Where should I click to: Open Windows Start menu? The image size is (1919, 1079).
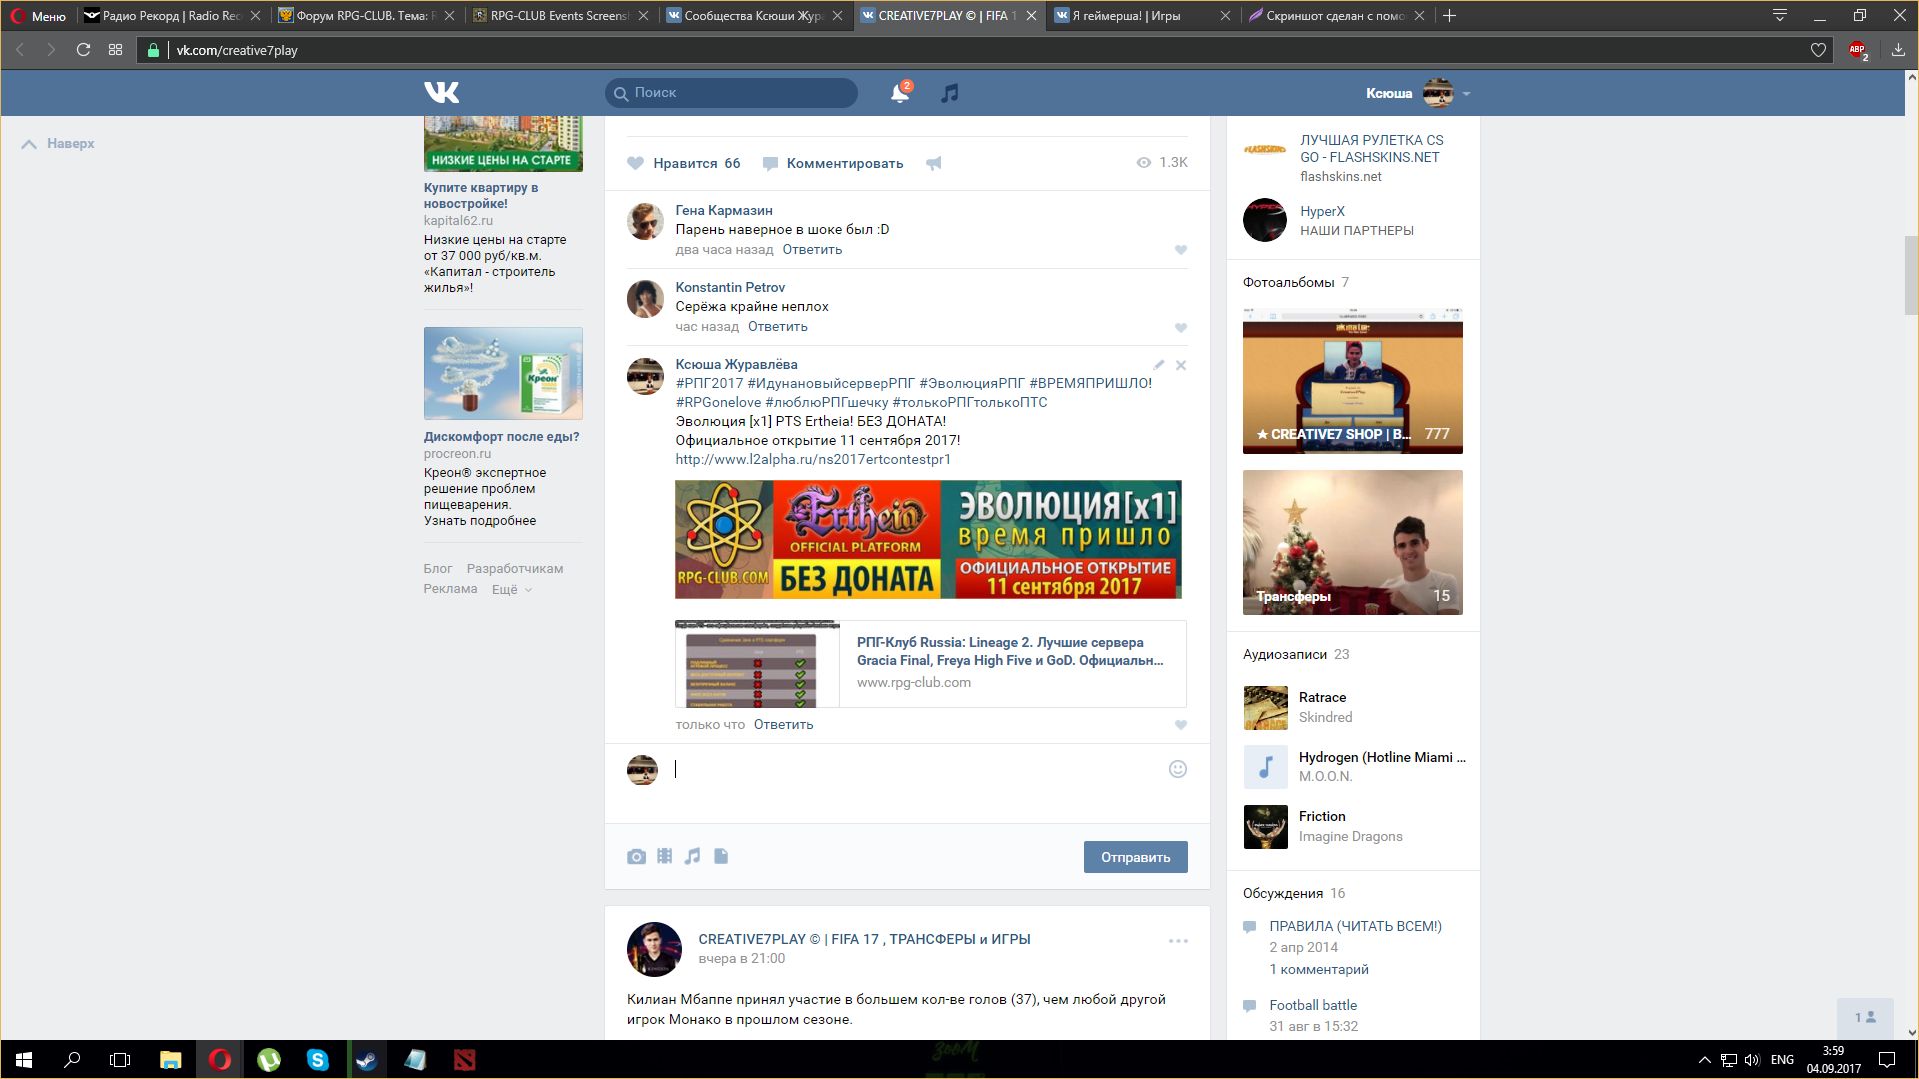point(24,1060)
